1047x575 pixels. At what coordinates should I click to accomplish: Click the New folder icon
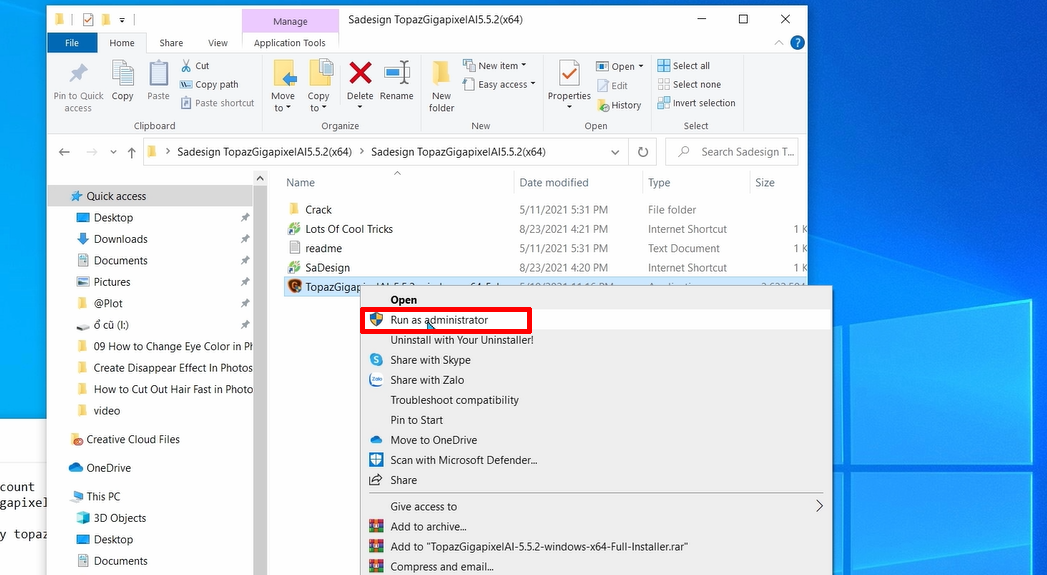[x=441, y=73]
